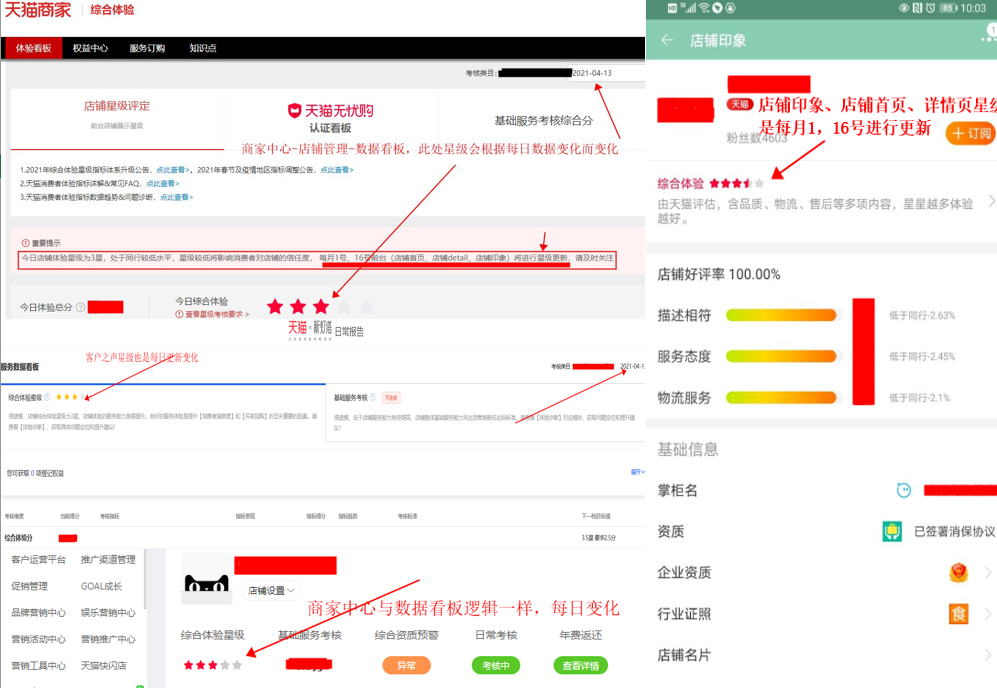Click the orange 订阅 subscribe button
The width and height of the screenshot is (997, 688).
(x=969, y=133)
